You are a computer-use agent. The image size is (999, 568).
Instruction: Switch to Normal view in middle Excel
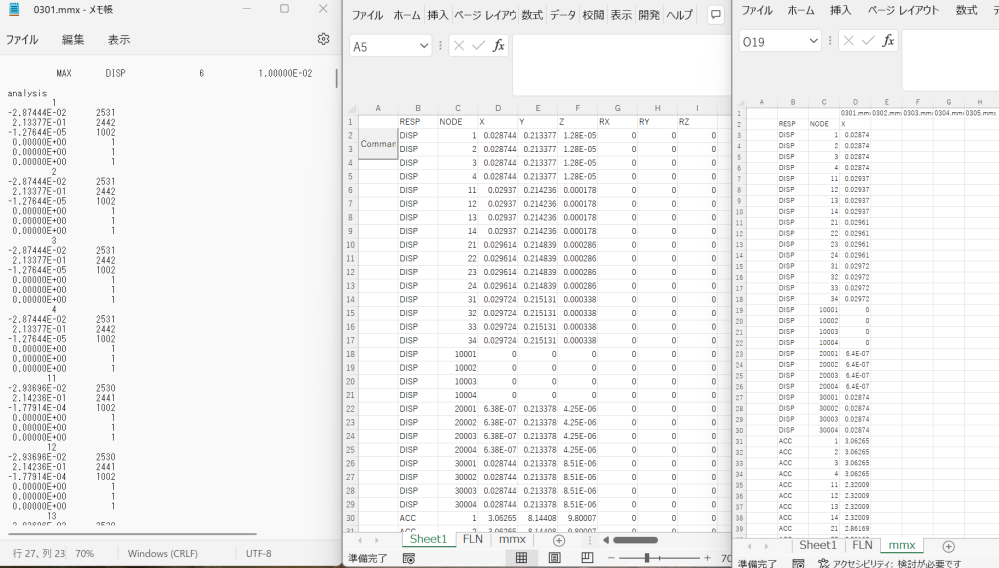coord(521,558)
